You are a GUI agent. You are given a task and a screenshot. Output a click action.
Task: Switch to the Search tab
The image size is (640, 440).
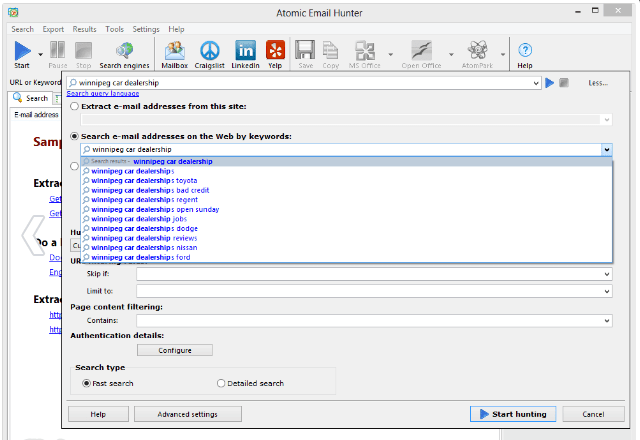coord(31,98)
